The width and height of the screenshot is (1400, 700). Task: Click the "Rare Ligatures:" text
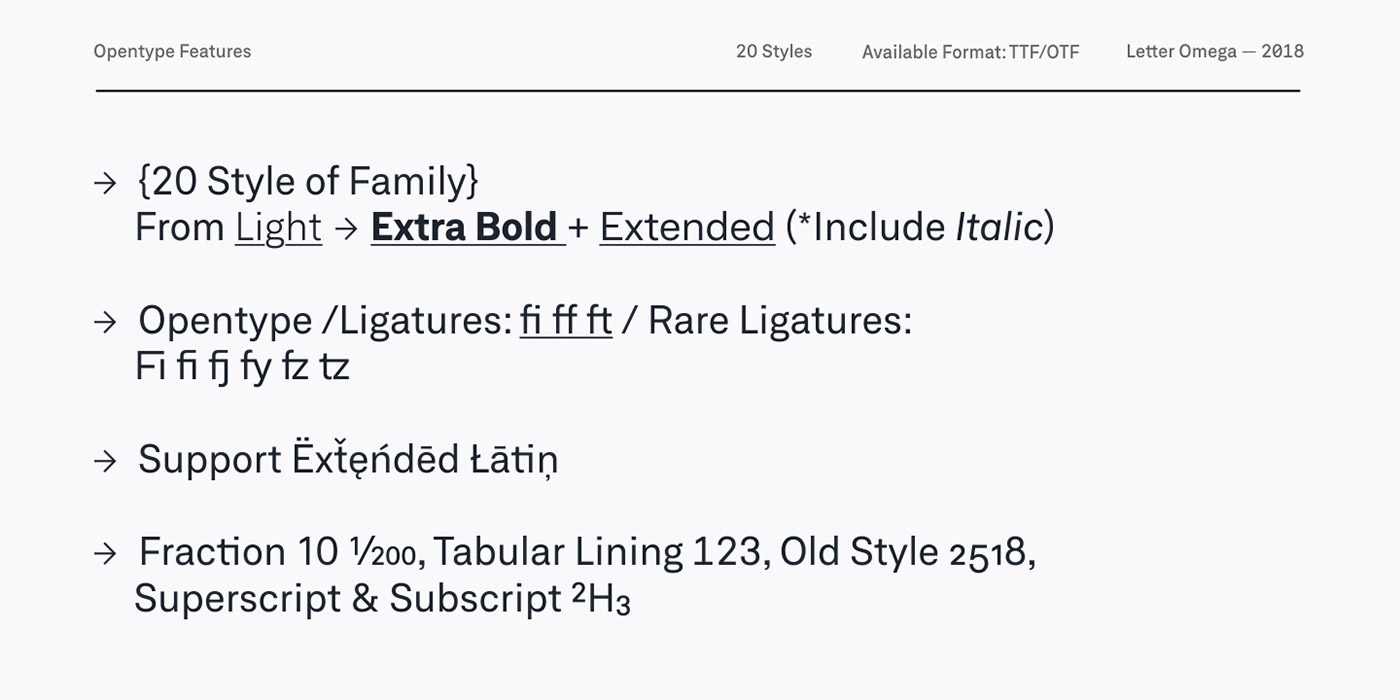(x=780, y=321)
